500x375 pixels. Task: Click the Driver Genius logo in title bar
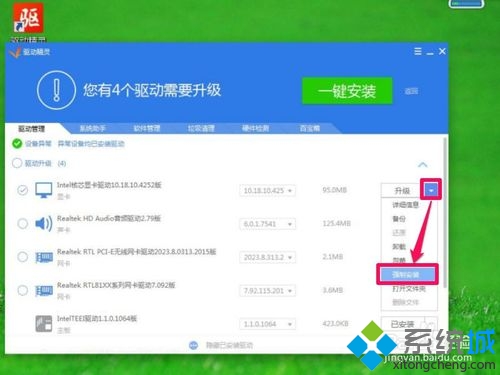pos(14,52)
